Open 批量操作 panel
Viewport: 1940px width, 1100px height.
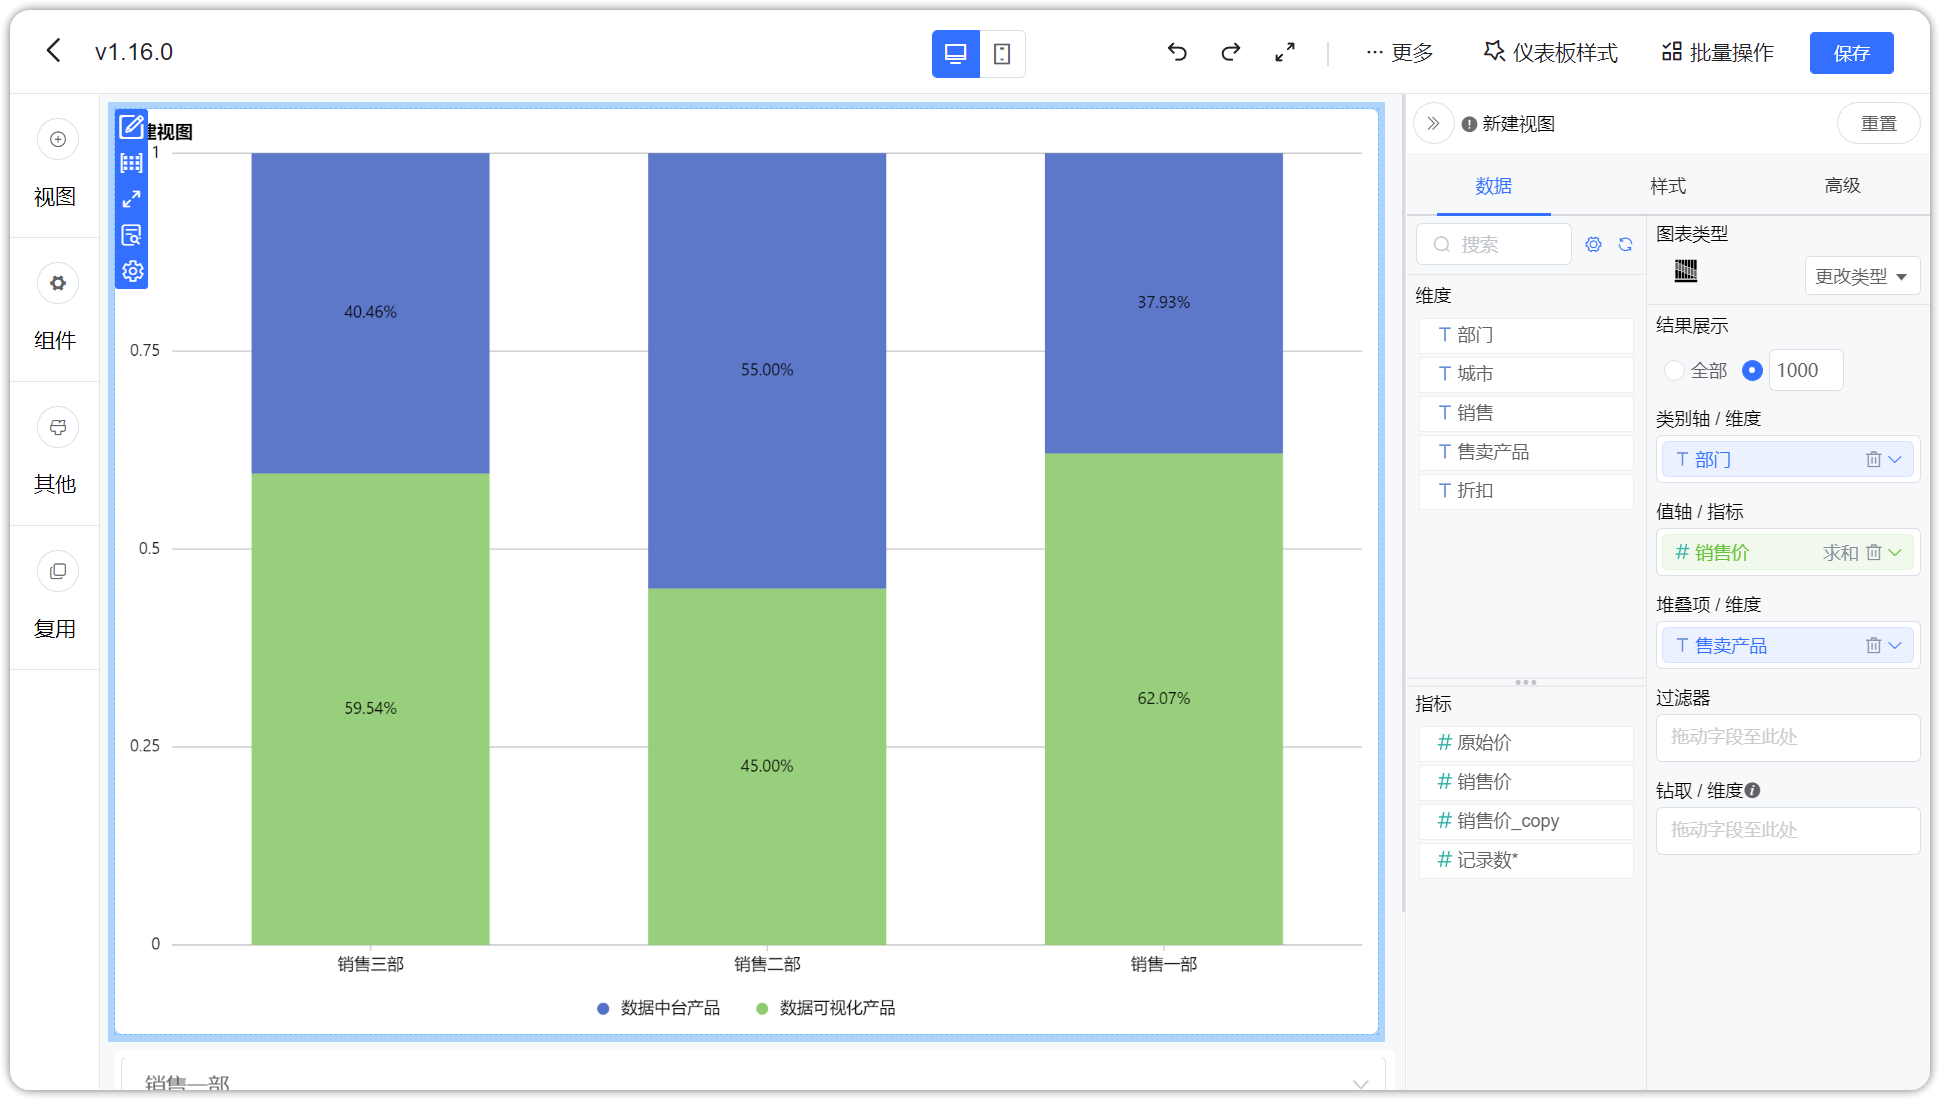[x=1718, y=52]
